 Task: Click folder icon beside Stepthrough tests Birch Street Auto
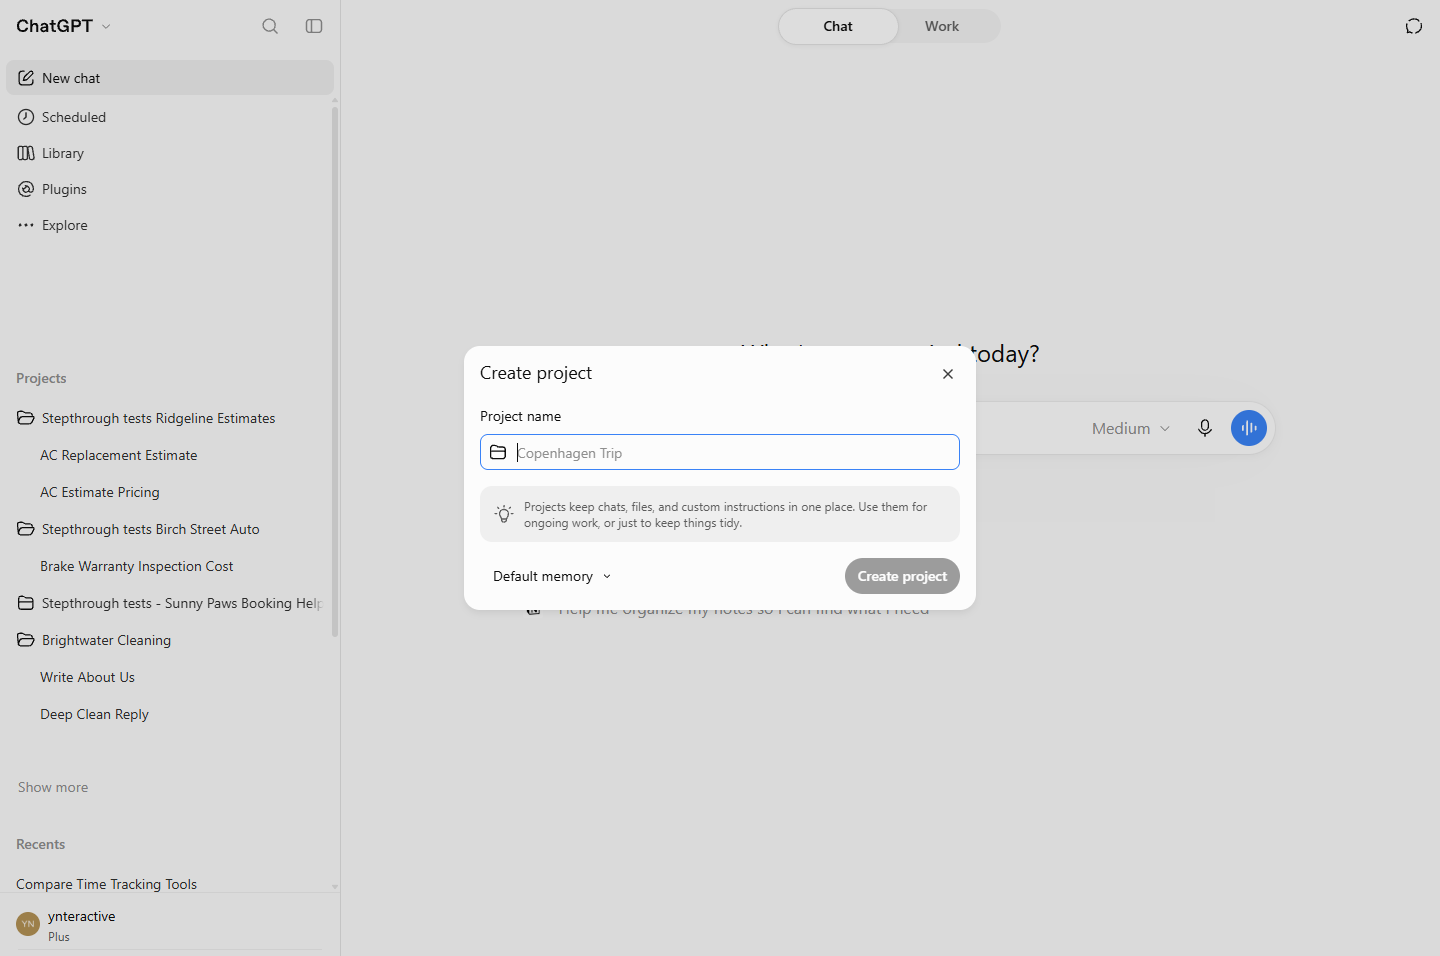(26, 529)
